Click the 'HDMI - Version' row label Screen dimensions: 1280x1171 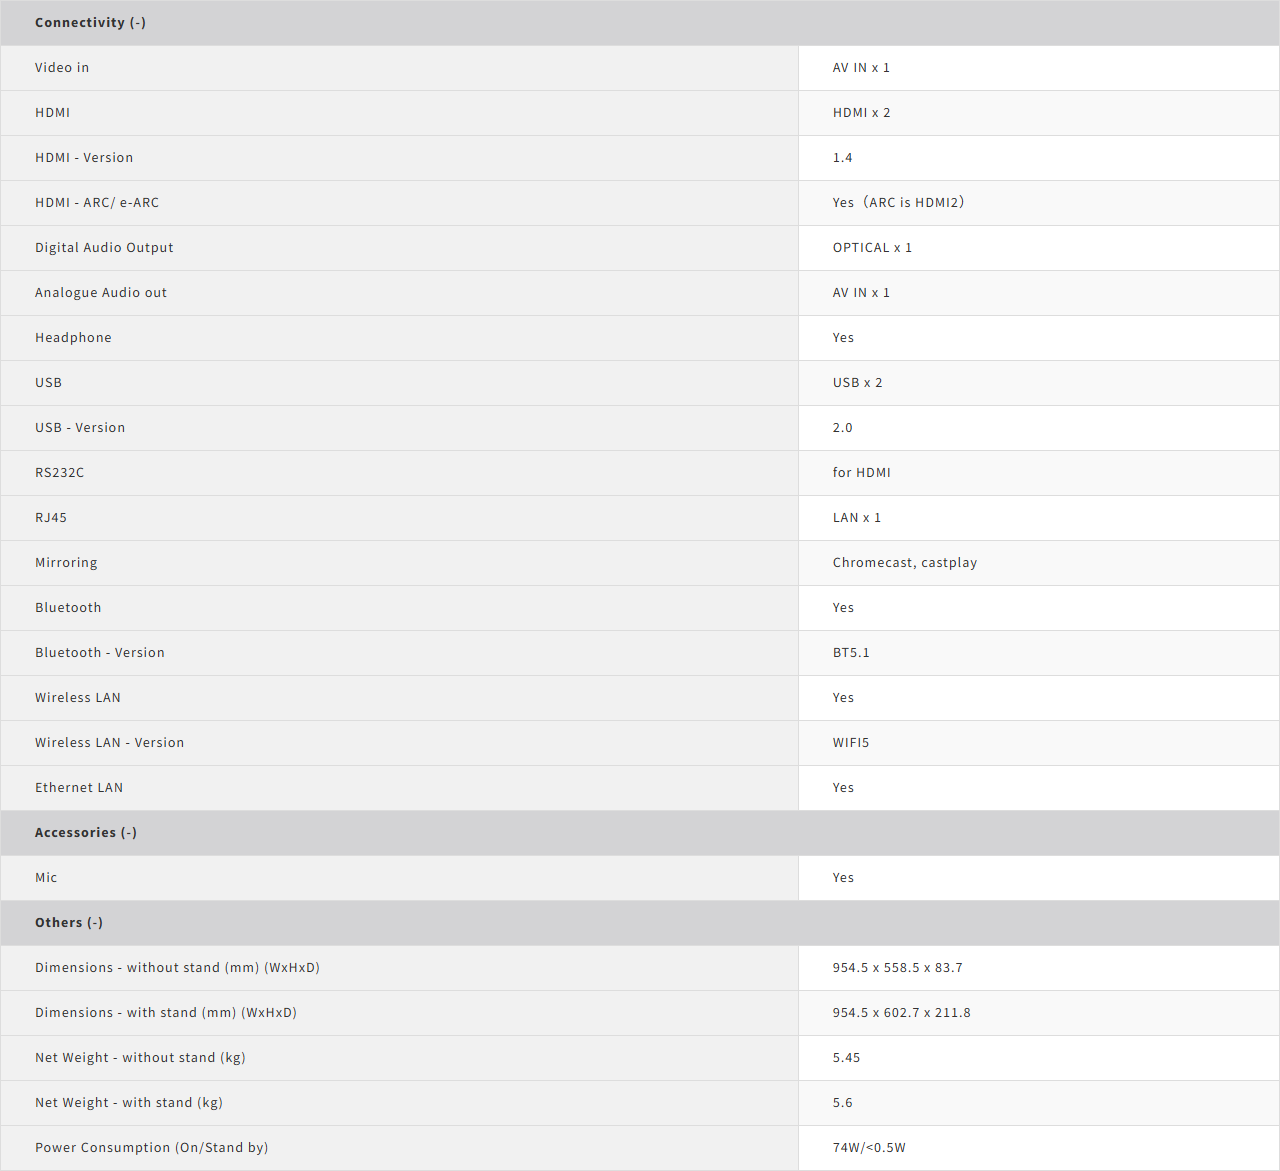(84, 158)
